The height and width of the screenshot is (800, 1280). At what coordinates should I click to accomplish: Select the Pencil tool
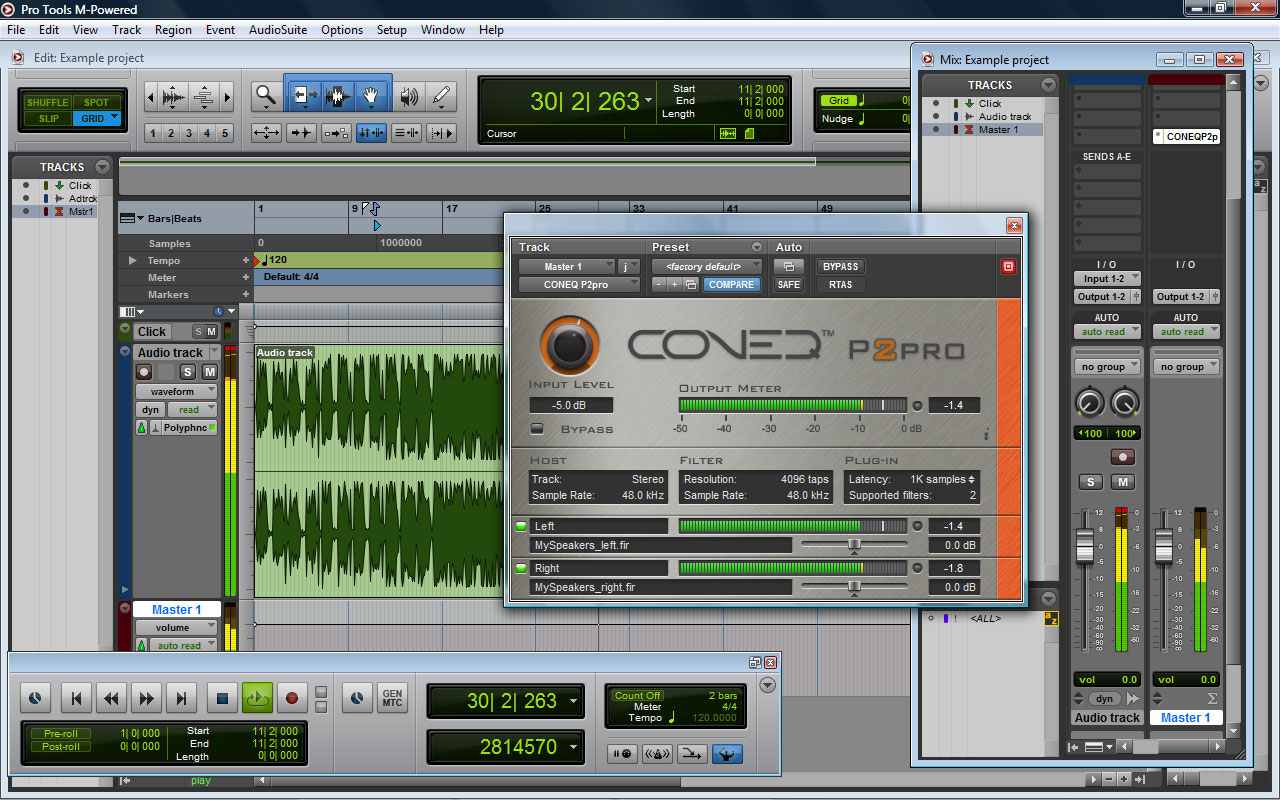coord(441,96)
